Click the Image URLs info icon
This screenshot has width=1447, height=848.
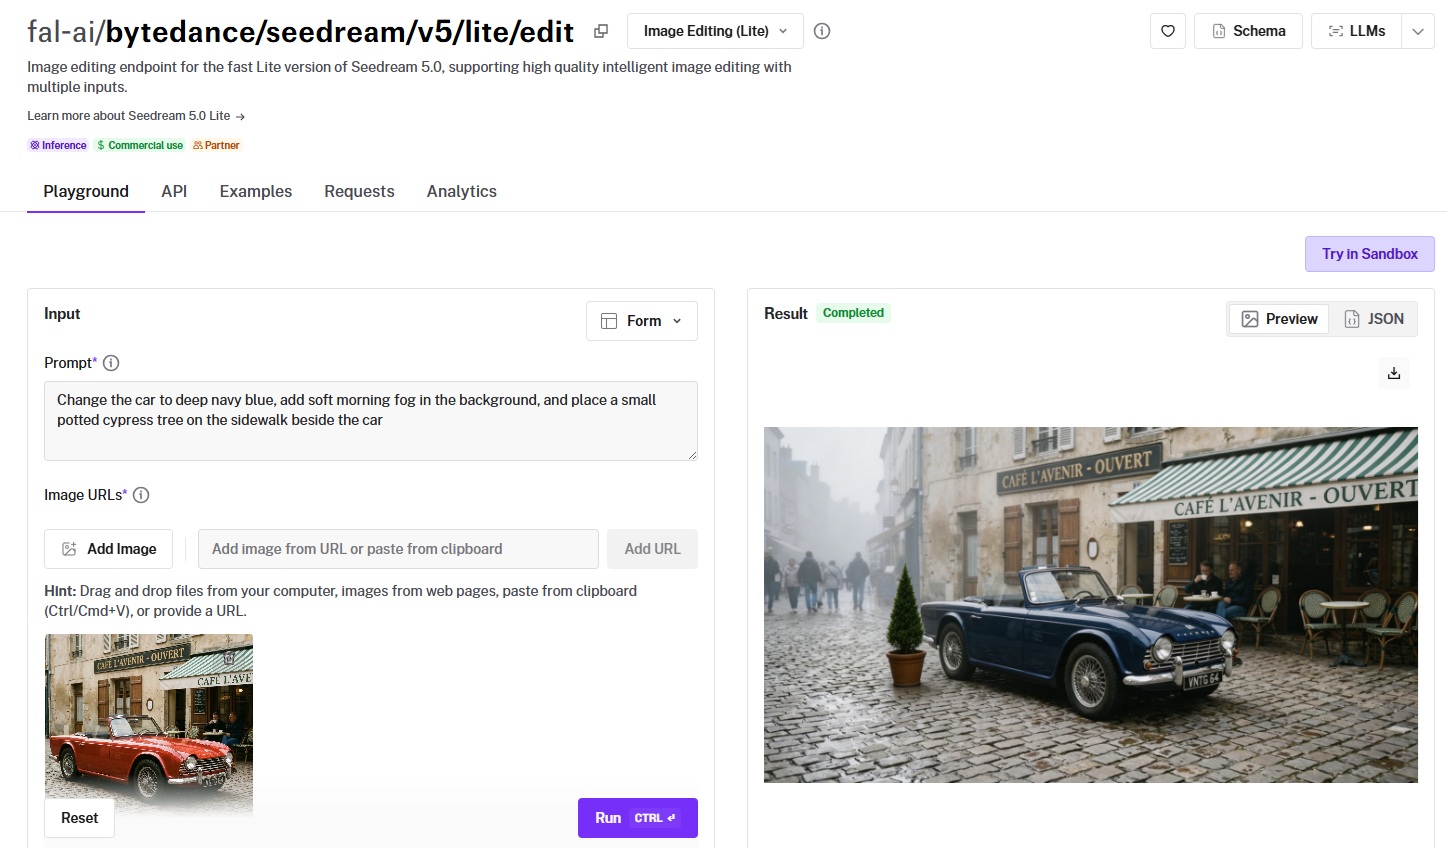[x=141, y=495]
